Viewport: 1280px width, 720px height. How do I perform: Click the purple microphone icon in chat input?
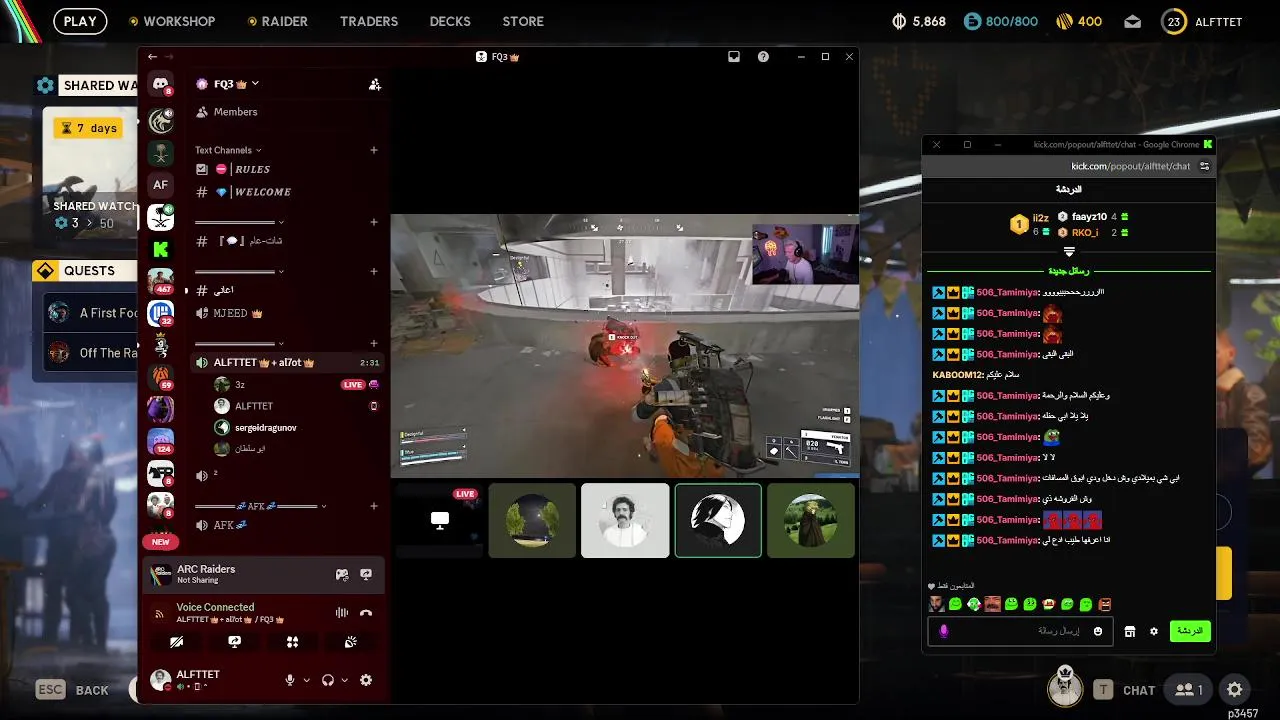(943, 631)
